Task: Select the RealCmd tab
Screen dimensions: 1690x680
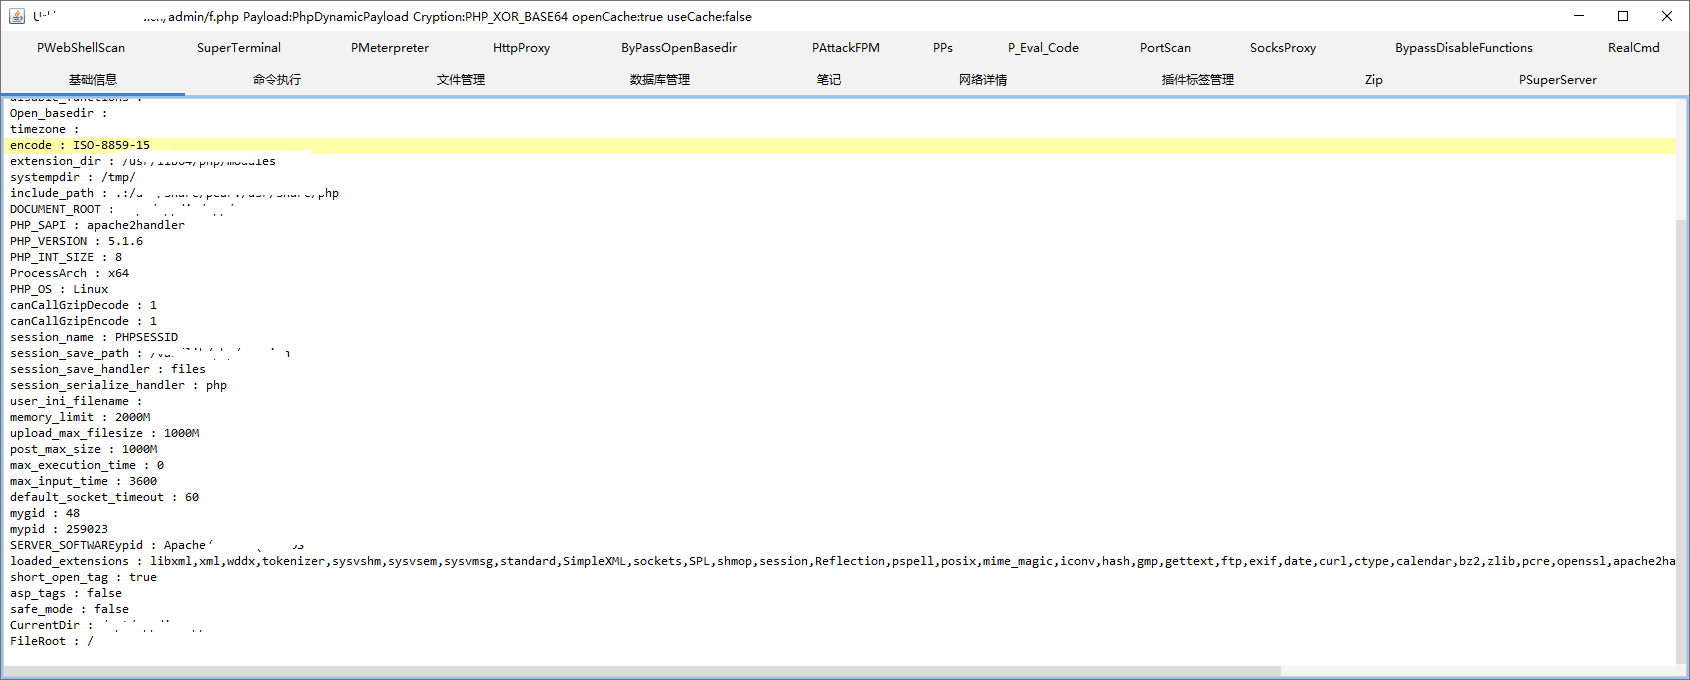Action: click(1634, 48)
